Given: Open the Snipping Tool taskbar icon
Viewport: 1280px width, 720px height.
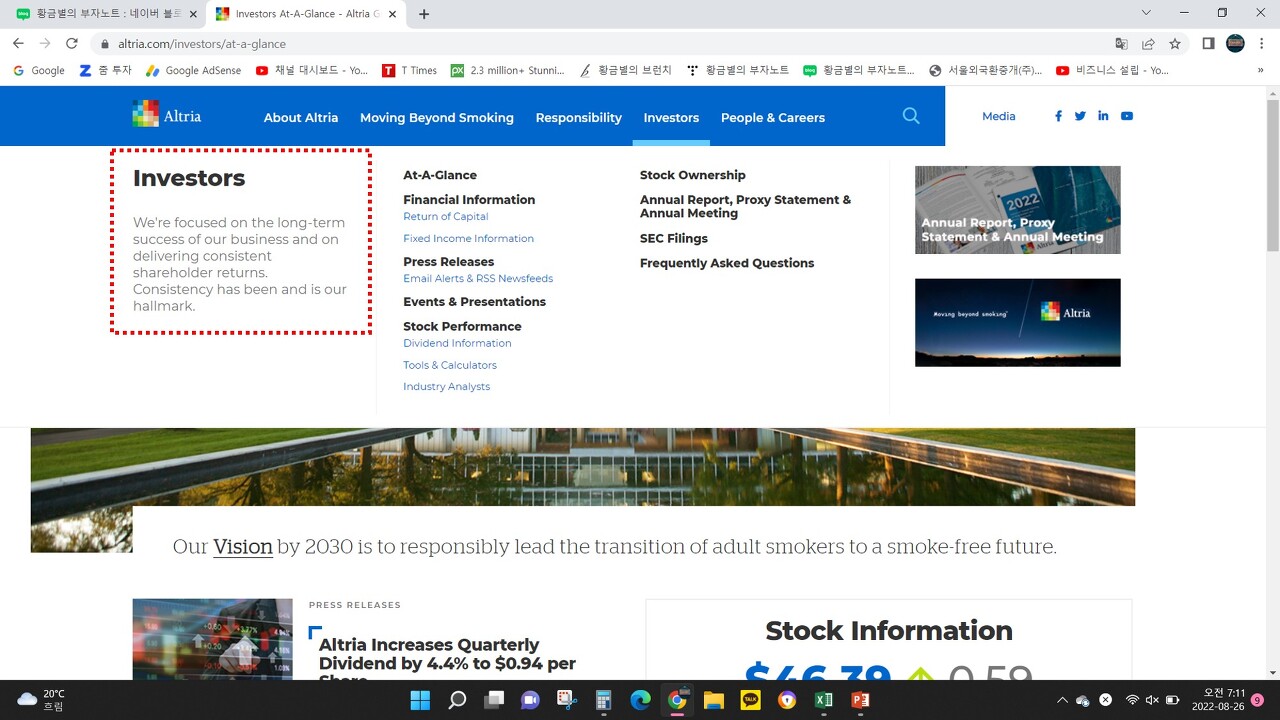Looking at the screenshot, I should [x=567, y=700].
